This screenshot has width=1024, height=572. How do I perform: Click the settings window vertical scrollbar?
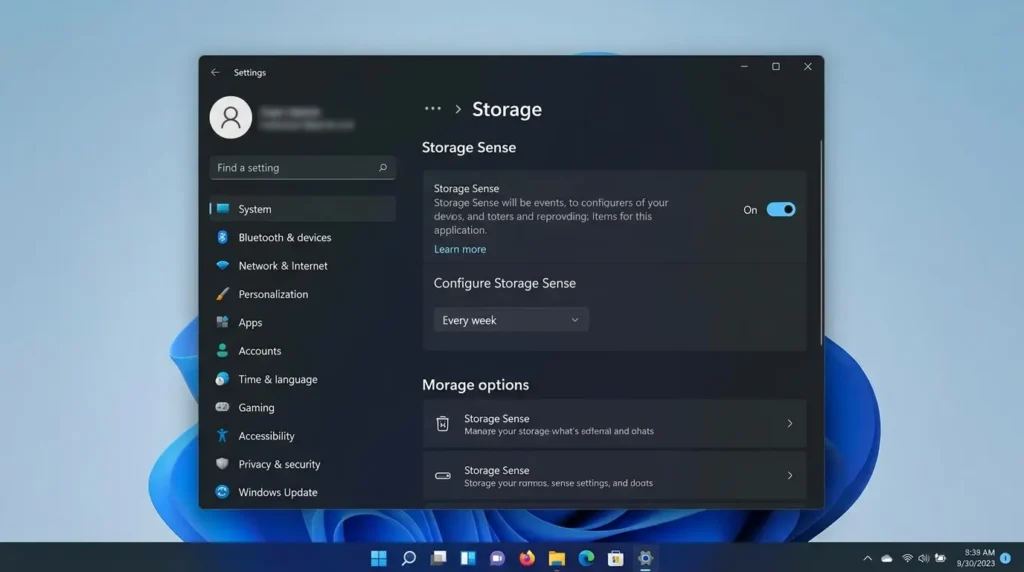pyautogui.click(x=821, y=242)
